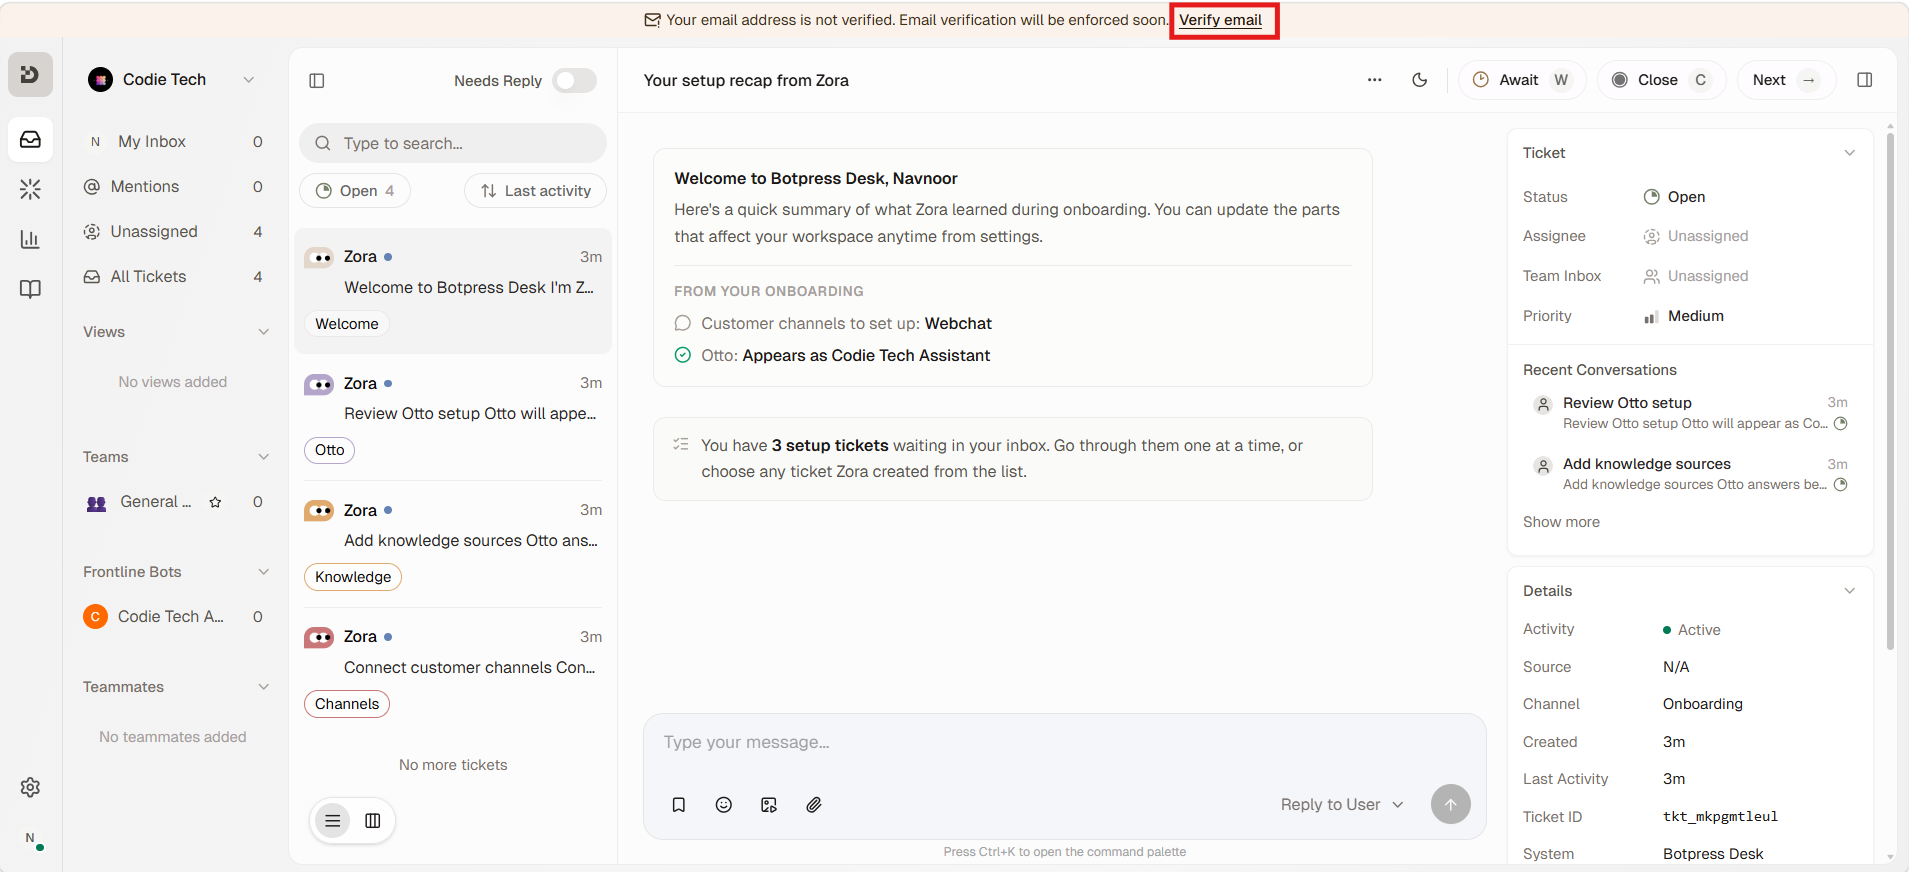Collapse the ticket list panel icon

click(x=317, y=81)
